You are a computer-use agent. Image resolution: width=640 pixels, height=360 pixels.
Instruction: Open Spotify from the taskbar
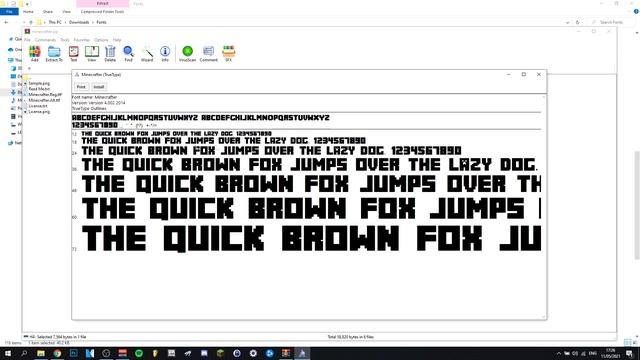(x=139, y=353)
